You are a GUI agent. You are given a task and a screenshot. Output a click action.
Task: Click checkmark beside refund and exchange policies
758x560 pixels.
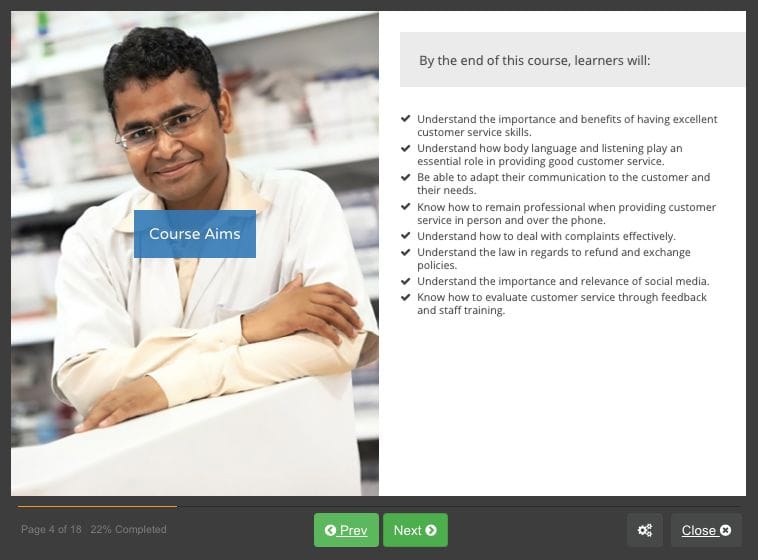pos(406,251)
